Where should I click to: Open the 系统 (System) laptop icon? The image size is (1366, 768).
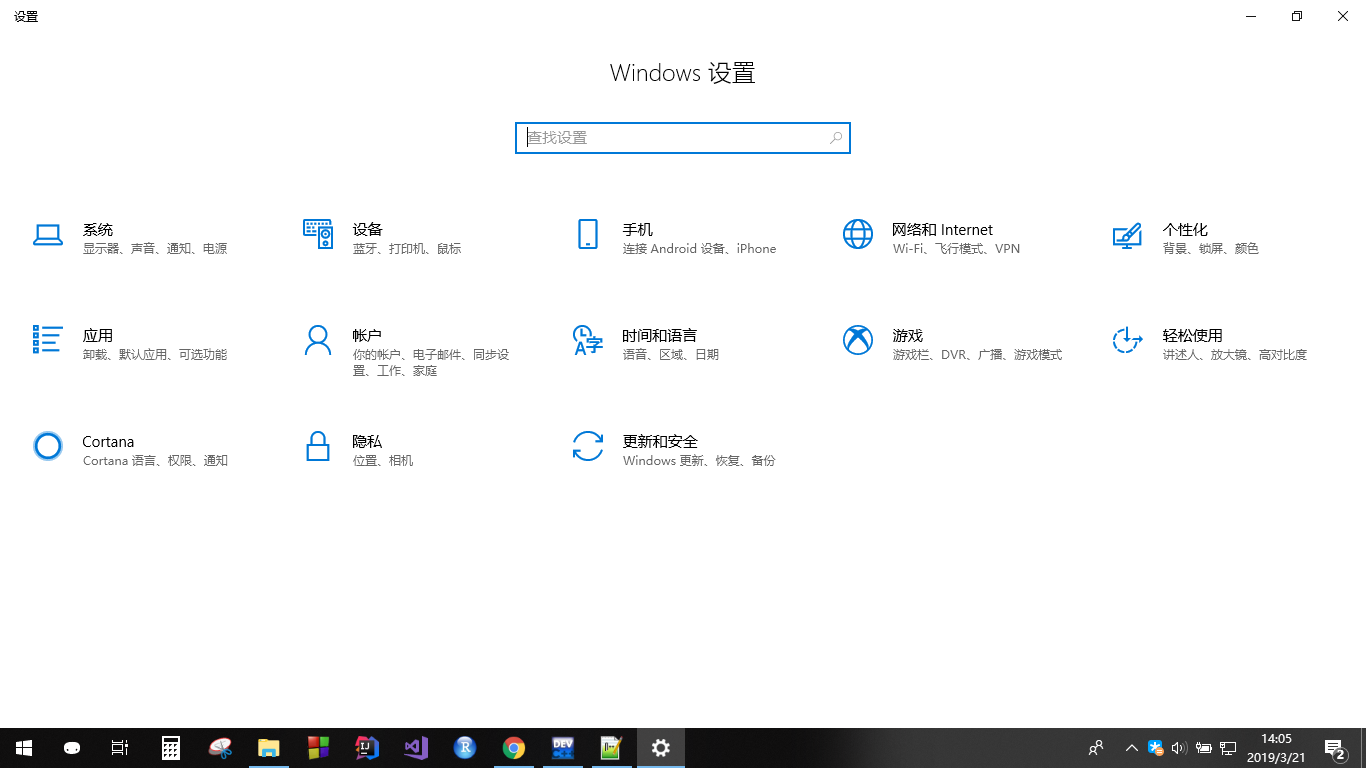click(x=48, y=234)
